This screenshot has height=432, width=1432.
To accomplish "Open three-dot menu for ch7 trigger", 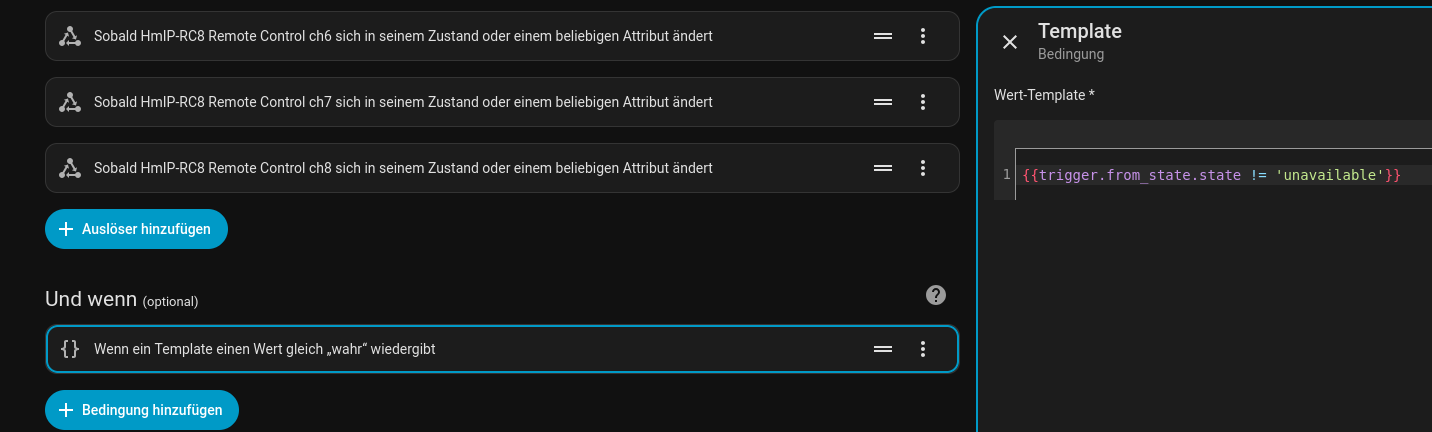I will tap(923, 102).
